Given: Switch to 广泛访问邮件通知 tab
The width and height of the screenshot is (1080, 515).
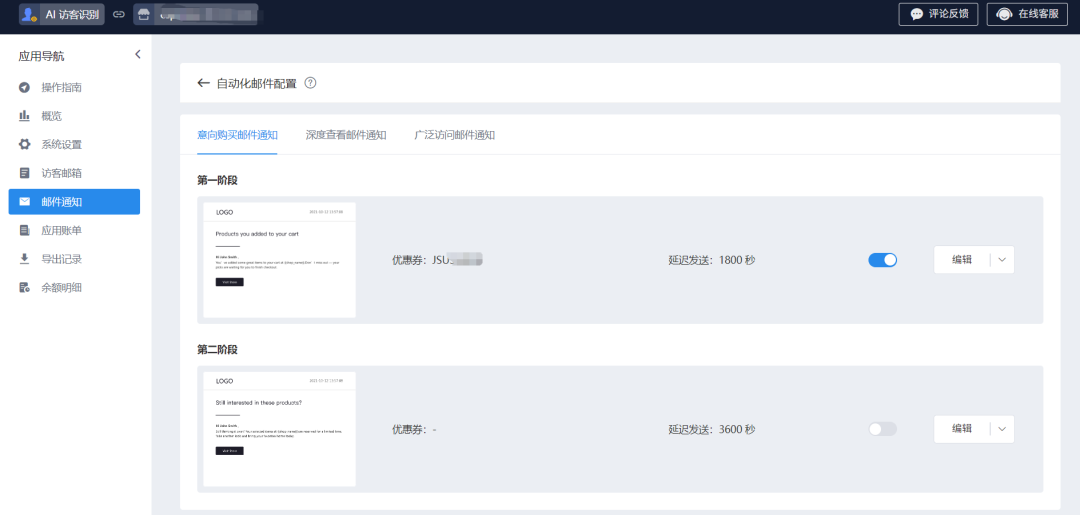Looking at the screenshot, I should point(455,135).
